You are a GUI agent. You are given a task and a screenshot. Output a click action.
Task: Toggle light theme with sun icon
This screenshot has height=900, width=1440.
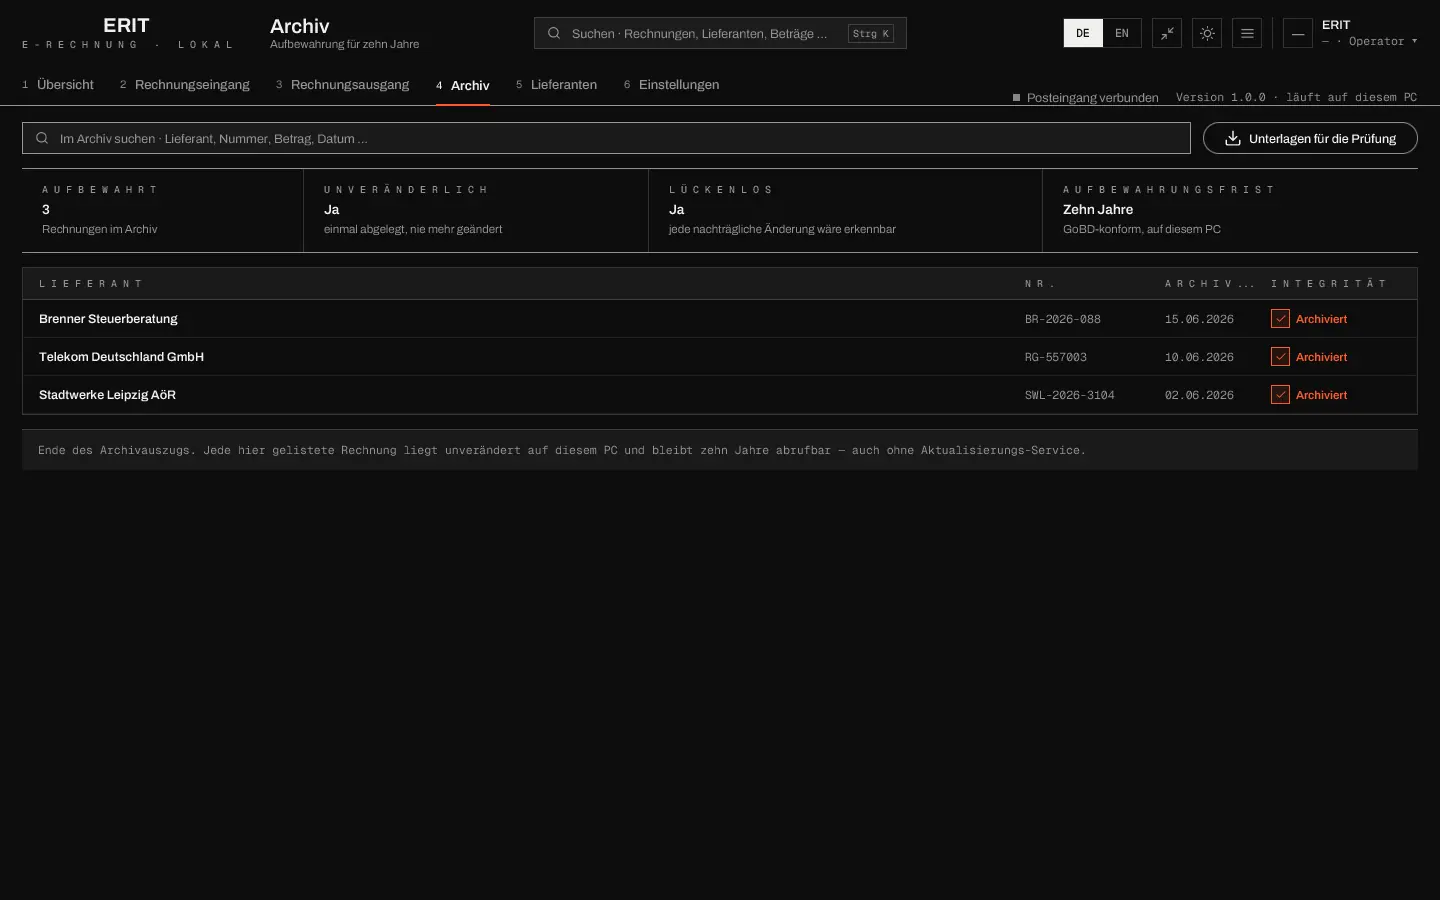pyautogui.click(x=1207, y=33)
